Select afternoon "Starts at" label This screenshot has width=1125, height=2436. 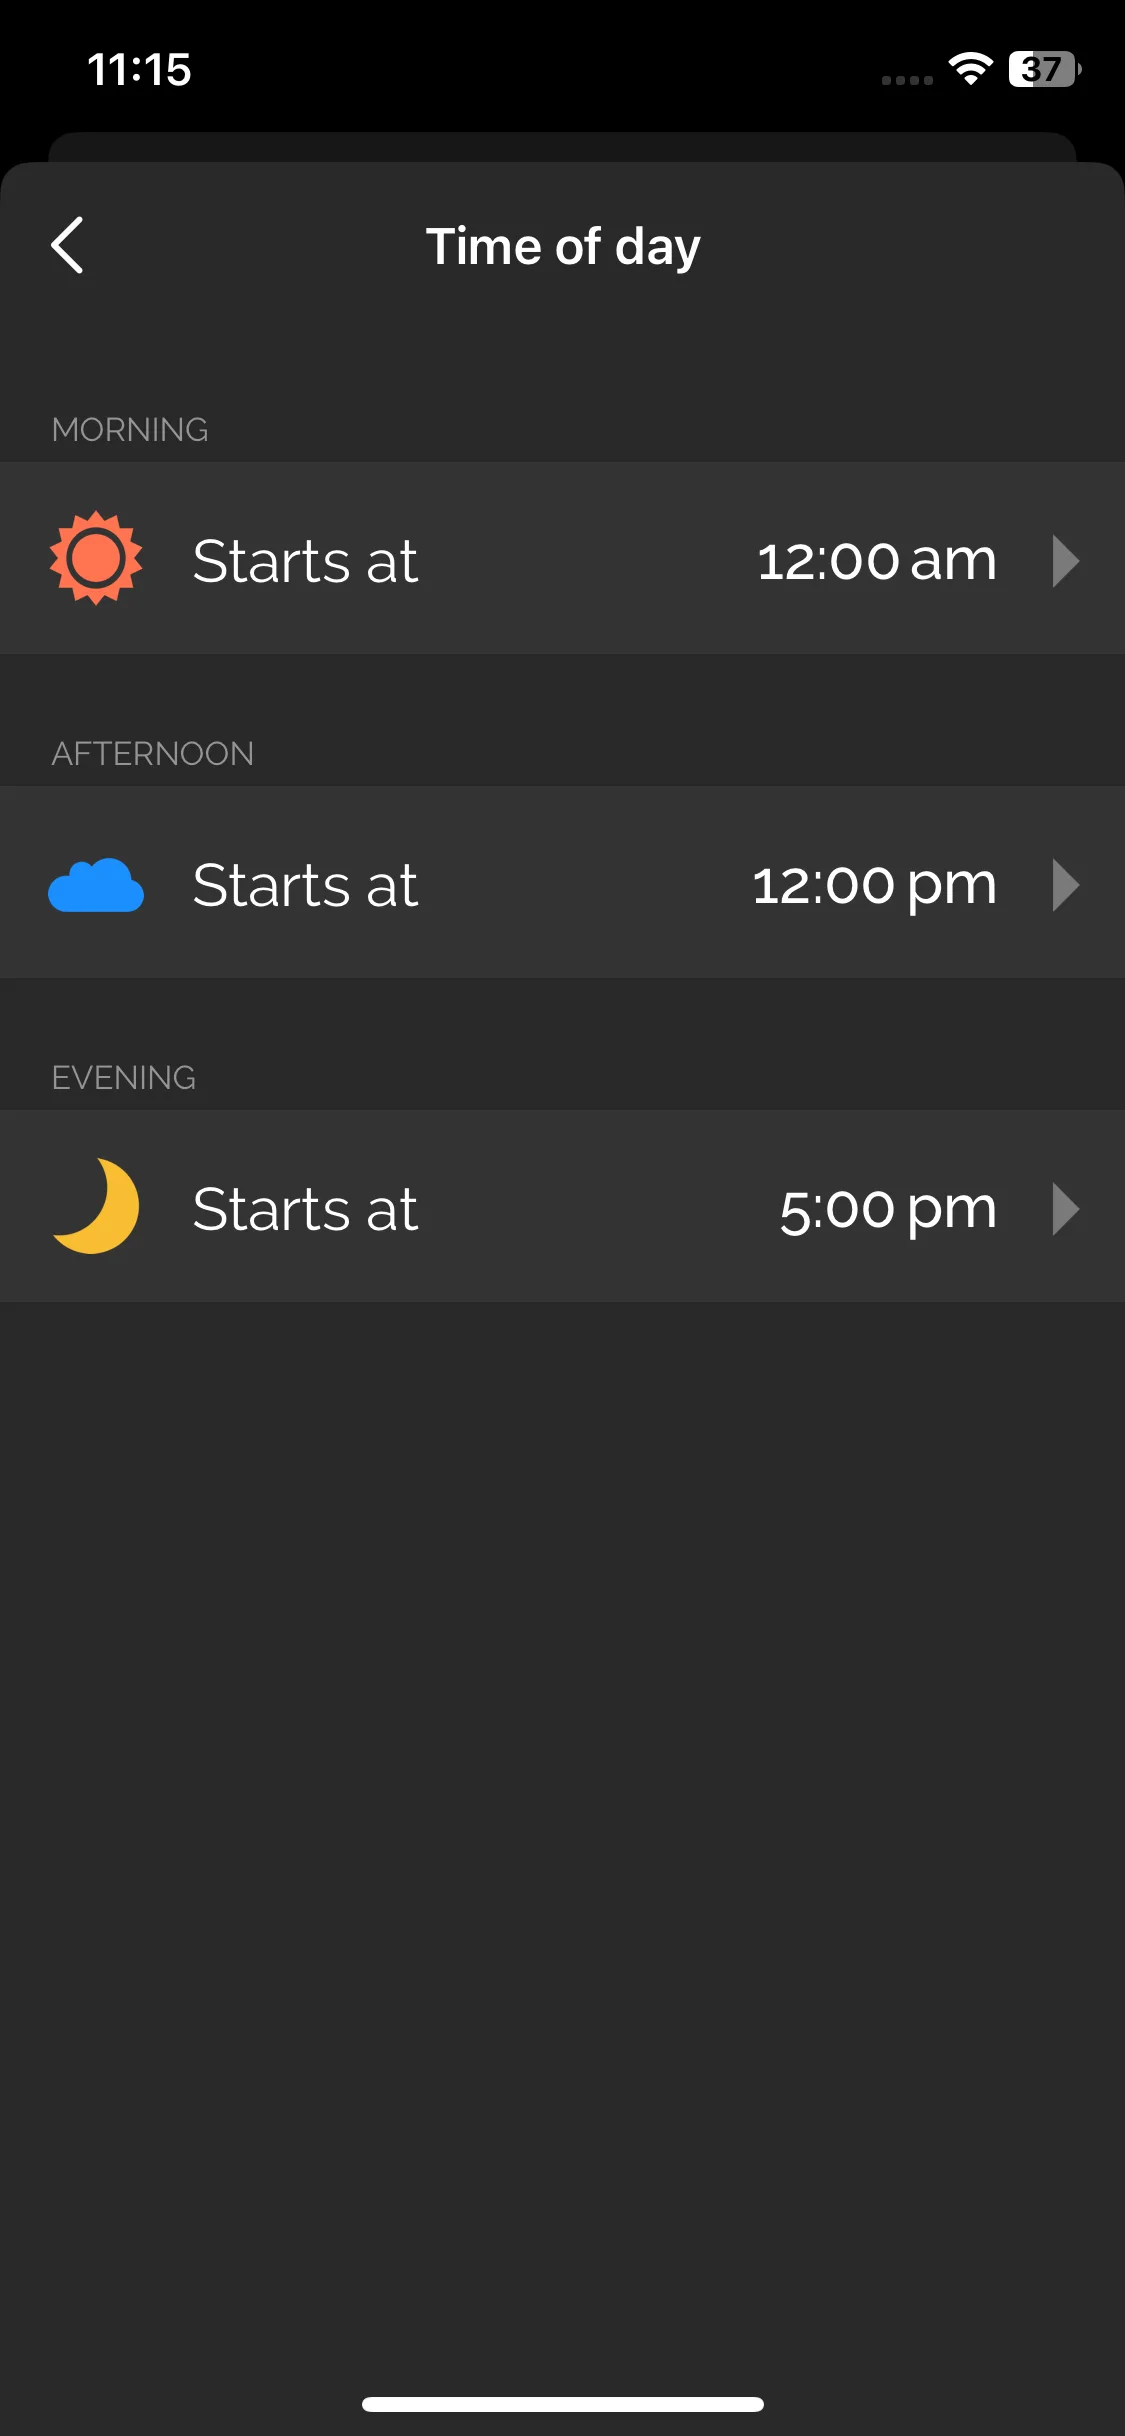[305, 885]
